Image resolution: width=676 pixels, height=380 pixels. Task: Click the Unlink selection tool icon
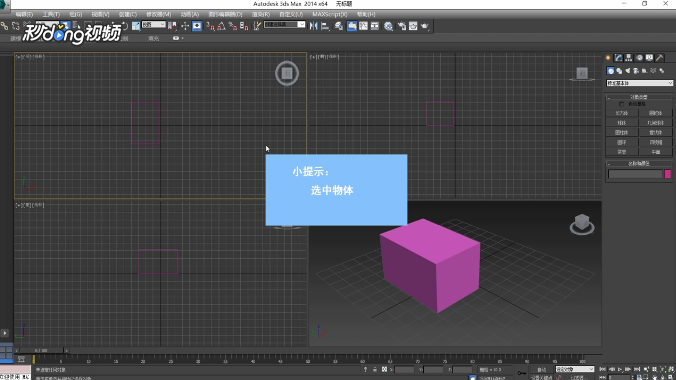pyautogui.click(x=16, y=26)
